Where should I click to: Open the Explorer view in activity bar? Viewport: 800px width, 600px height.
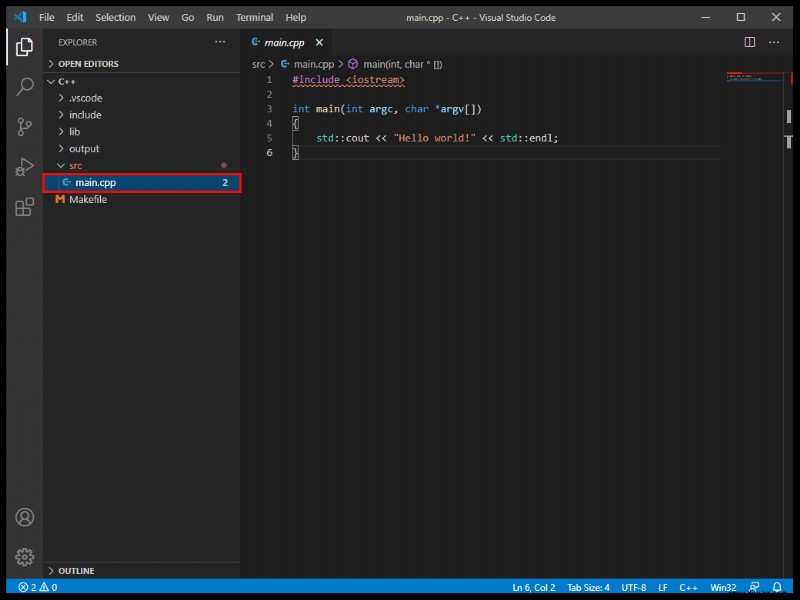click(x=24, y=47)
